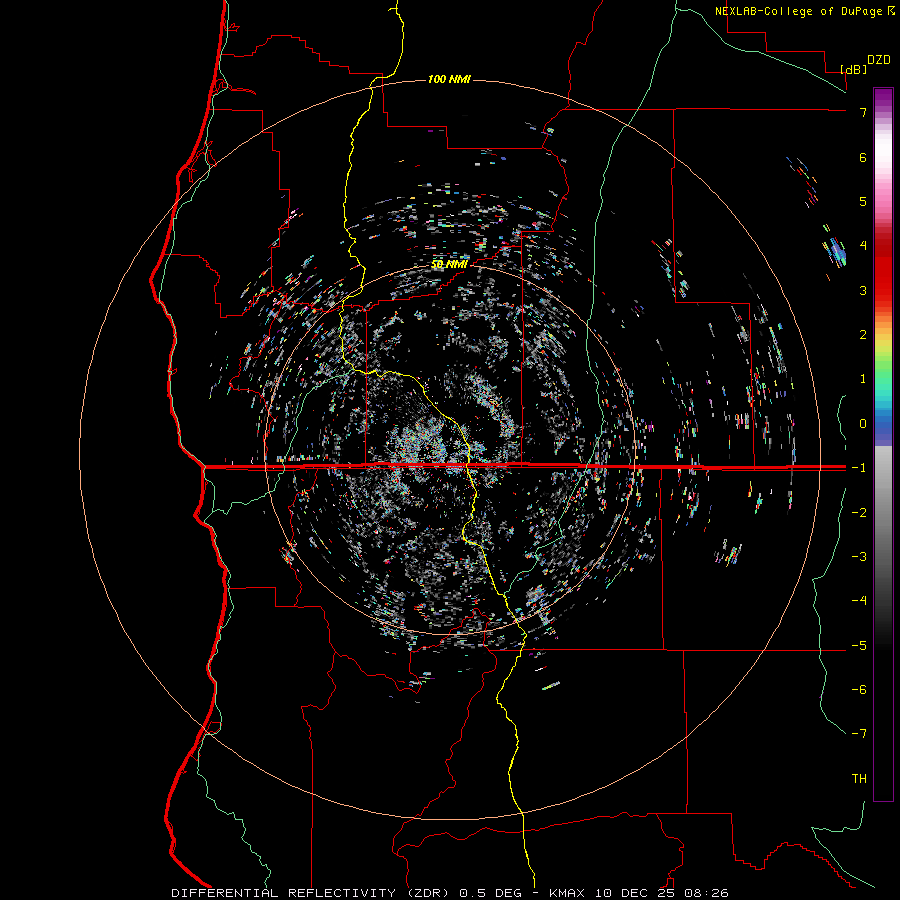
Task: Click the KMAX station identifier in the caption
Action: [x=567, y=893]
